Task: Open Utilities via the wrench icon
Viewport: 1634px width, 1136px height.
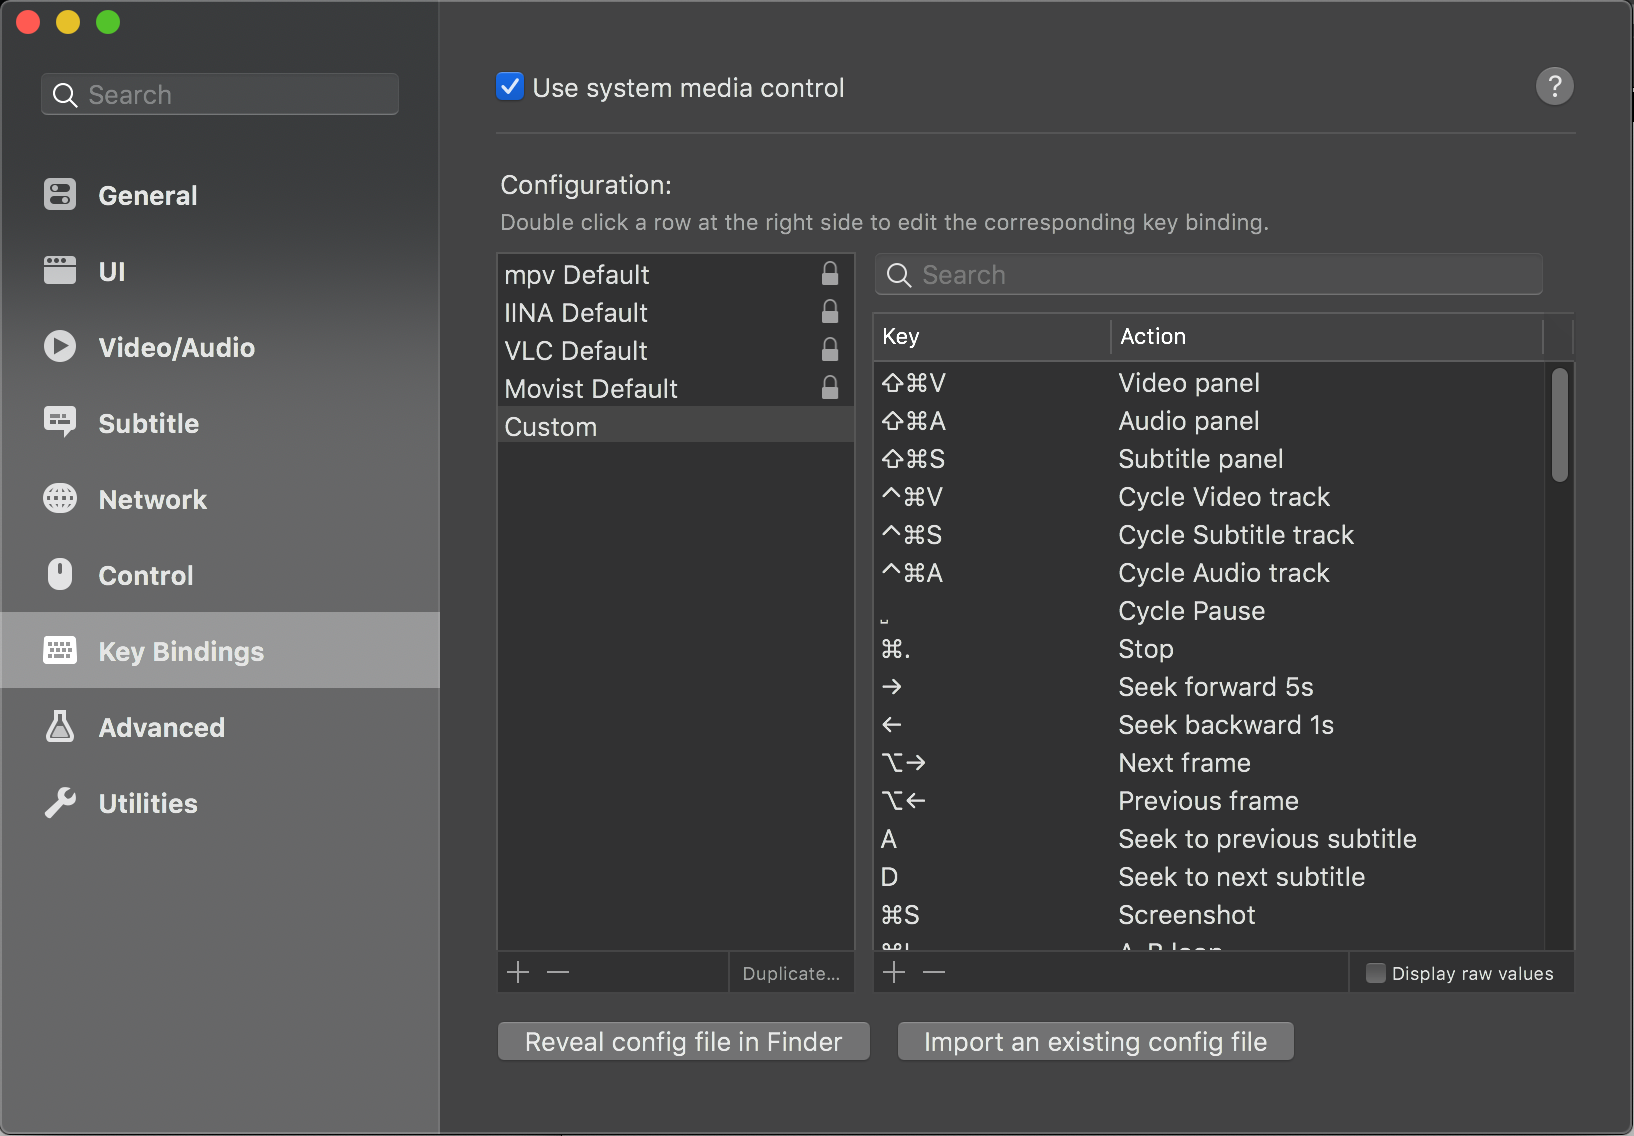Action: (x=60, y=803)
